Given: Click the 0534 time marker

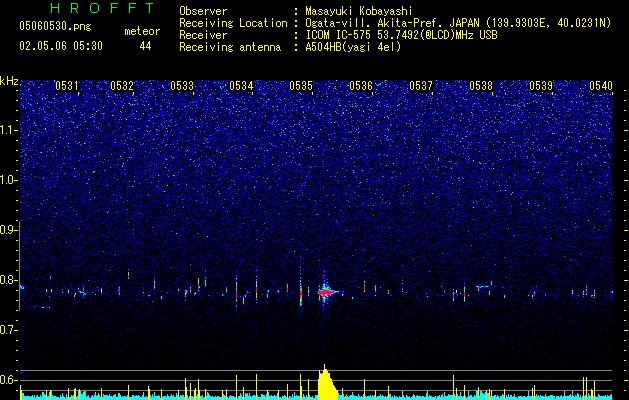Looking at the screenshot, I should tap(241, 86).
